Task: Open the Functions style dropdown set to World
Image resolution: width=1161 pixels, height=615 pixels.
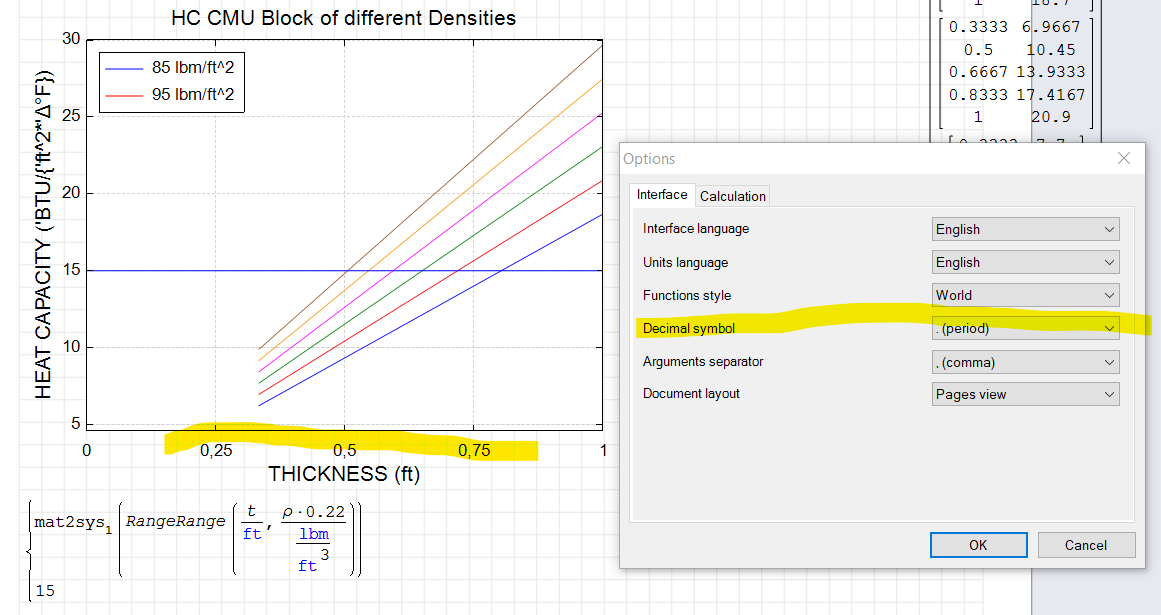Action: 1025,295
